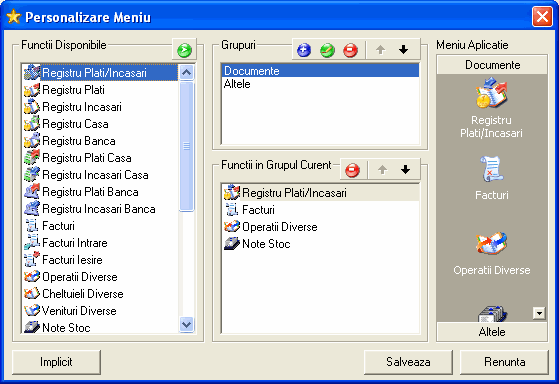
Task: Select Registru Plati Casa text
Action: point(87,158)
